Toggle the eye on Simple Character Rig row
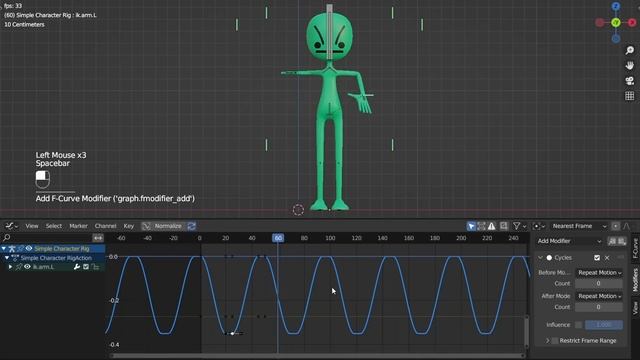This screenshot has height=360, width=640. [x=29, y=248]
